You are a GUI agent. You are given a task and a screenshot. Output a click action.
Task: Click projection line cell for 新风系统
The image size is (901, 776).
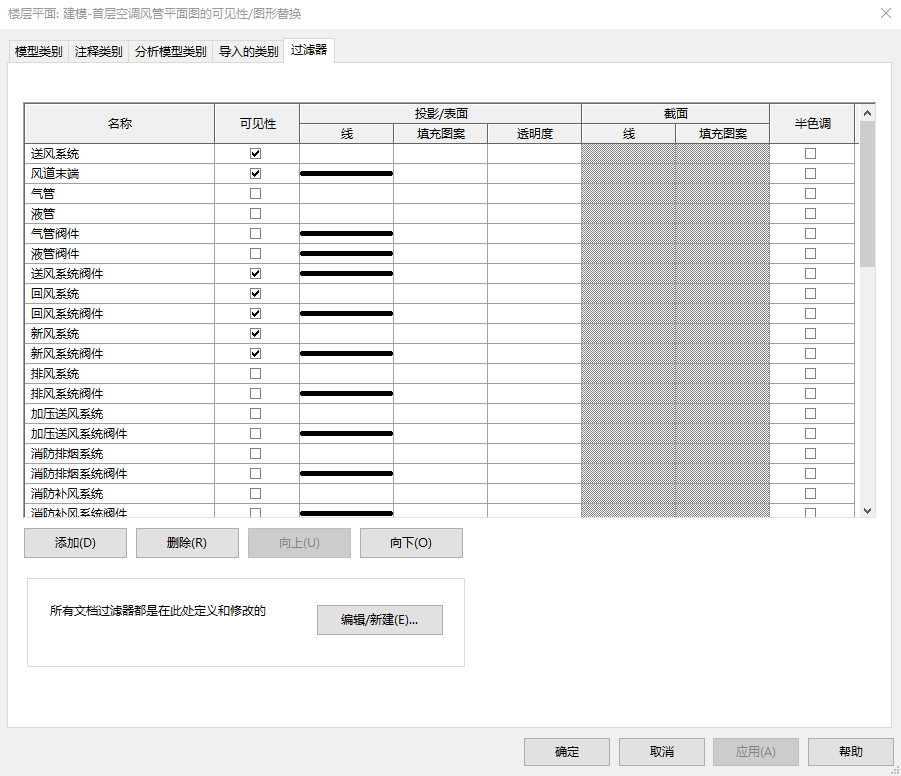tap(346, 333)
